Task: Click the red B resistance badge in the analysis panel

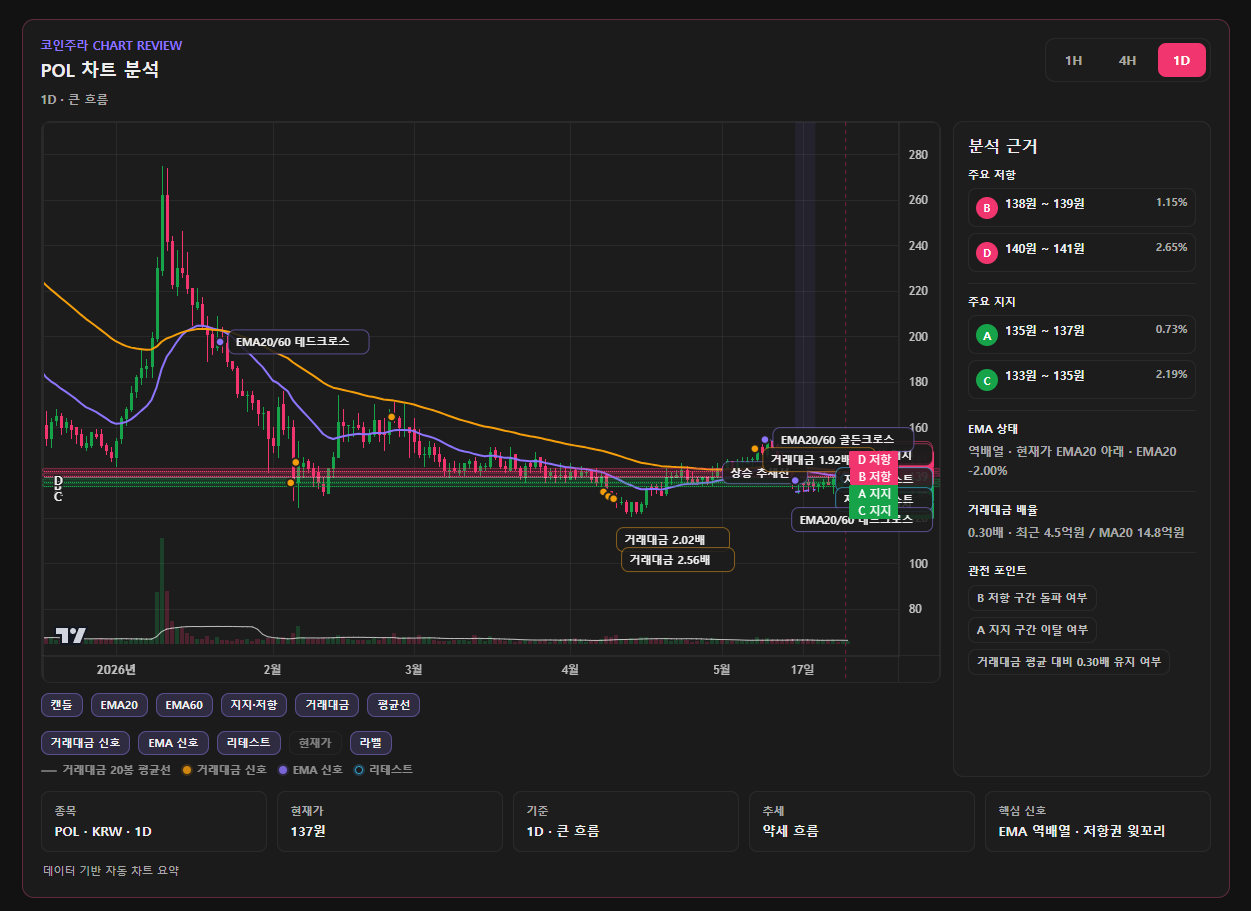Action: click(x=987, y=208)
